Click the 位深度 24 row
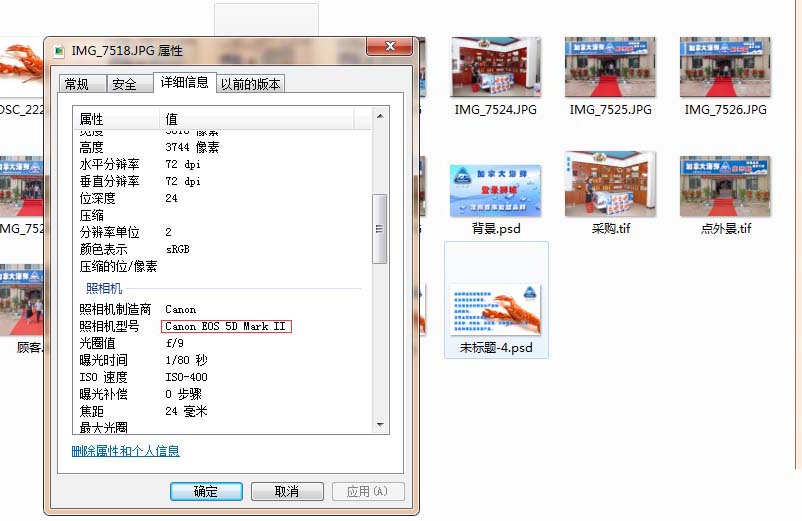Image resolution: width=802 pixels, height=521 pixels. tap(222, 198)
